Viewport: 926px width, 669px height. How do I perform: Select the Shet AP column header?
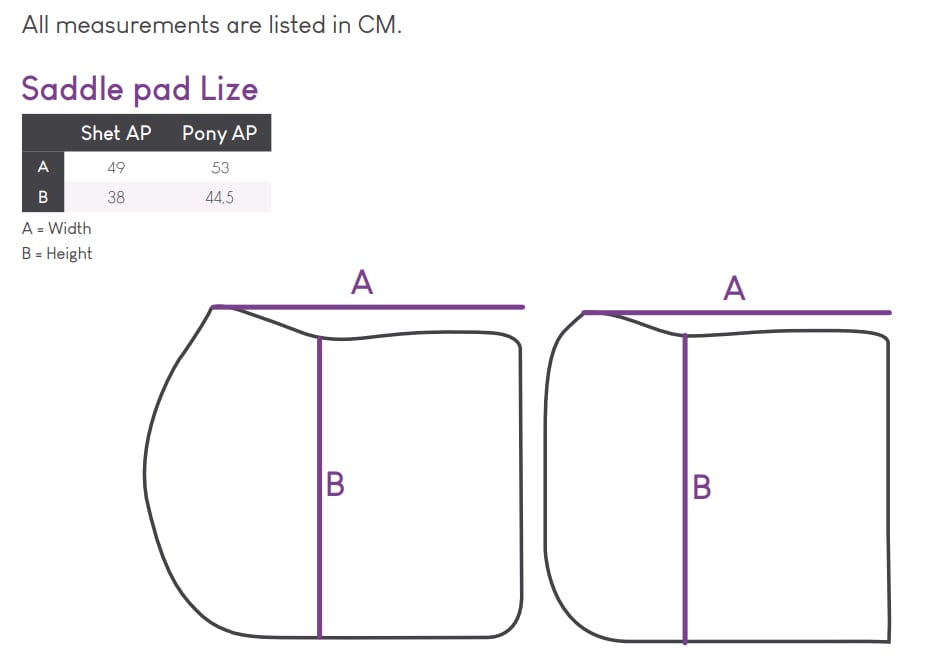coord(116,133)
